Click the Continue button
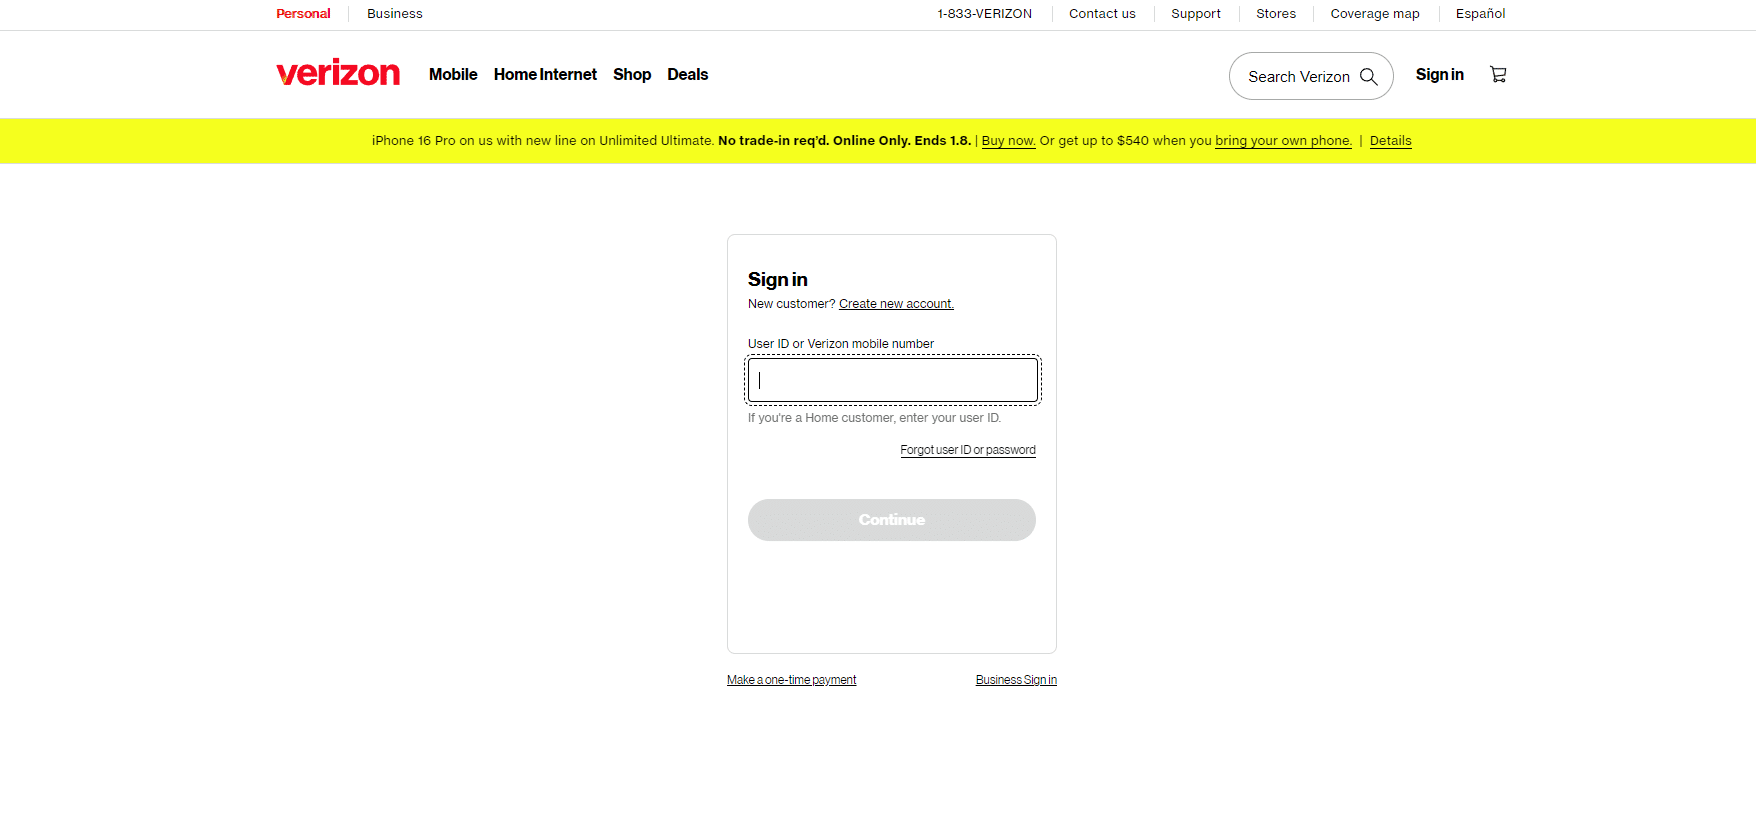This screenshot has width=1756, height=819. [x=892, y=520]
